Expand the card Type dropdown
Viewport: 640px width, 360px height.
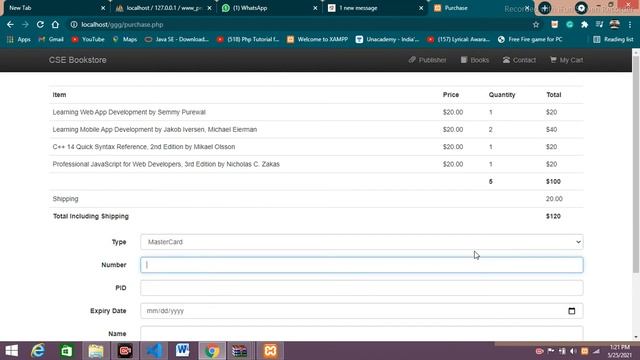(362, 242)
